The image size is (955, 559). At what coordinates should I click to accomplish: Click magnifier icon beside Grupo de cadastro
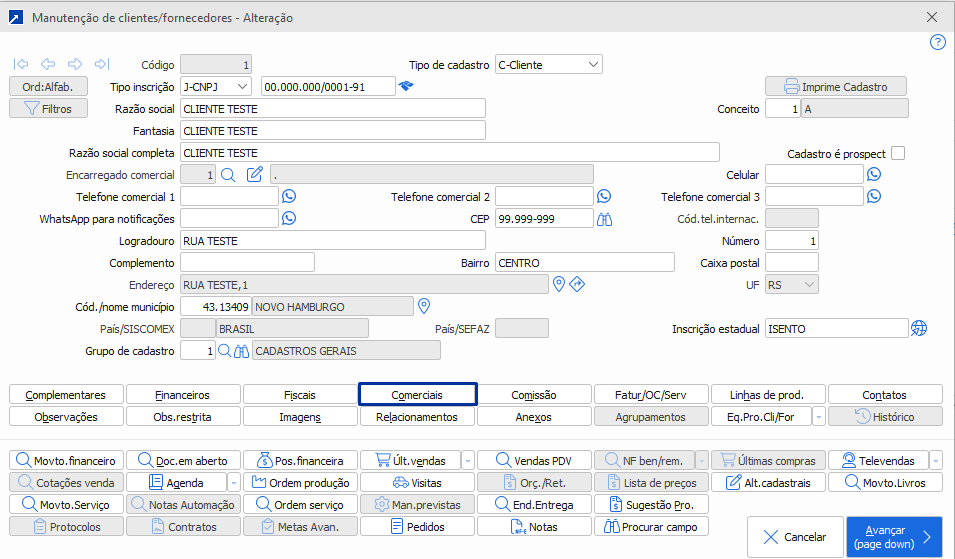pyautogui.click(x=226, y=350)
